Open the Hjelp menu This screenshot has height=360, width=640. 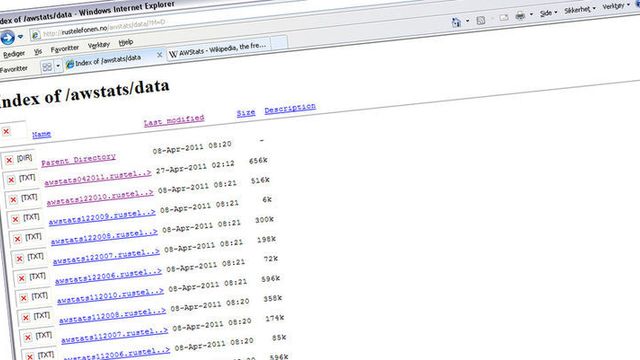point(126,42)
